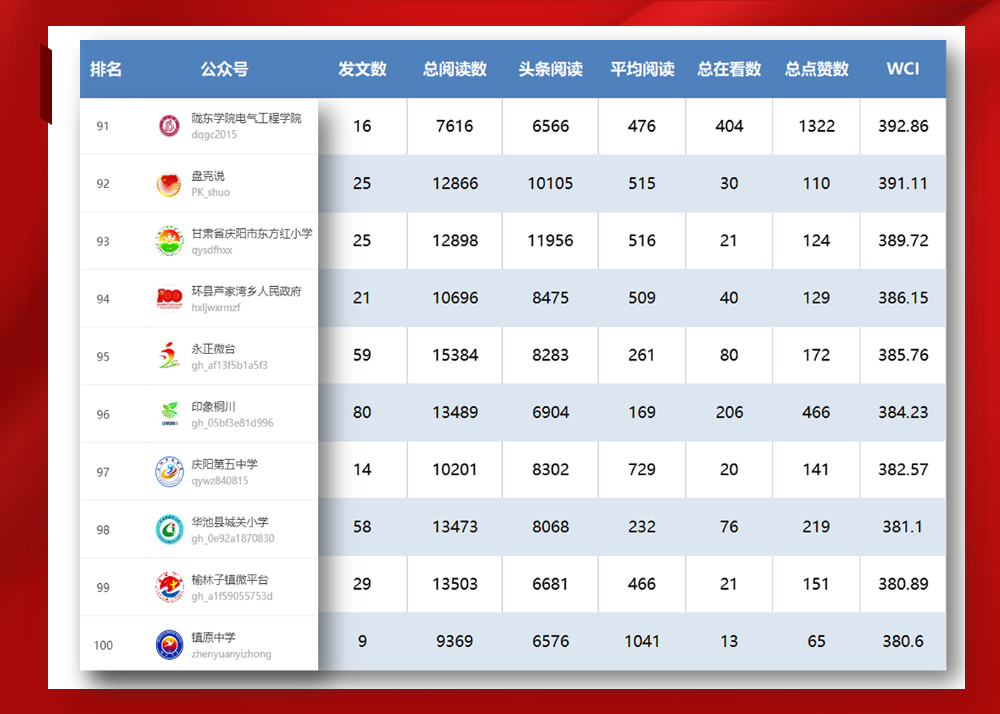
Task: Open the 甘肃省庆阳市东方红小学 account name
Action: [252, 233]
